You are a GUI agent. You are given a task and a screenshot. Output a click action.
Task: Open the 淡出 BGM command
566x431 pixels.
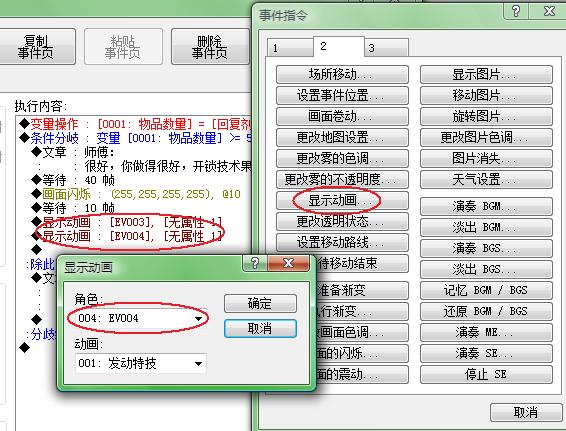pyautogui.click(x=486, y=227)
